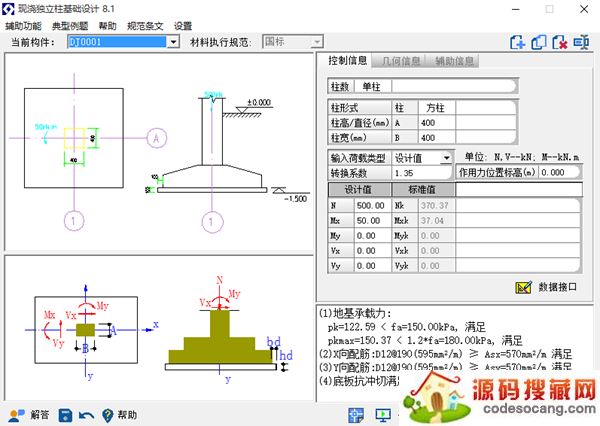Click the 方柱 column shape cell
Image resolution: width=600 pixels, height=426 pixels.
point(436,108)
